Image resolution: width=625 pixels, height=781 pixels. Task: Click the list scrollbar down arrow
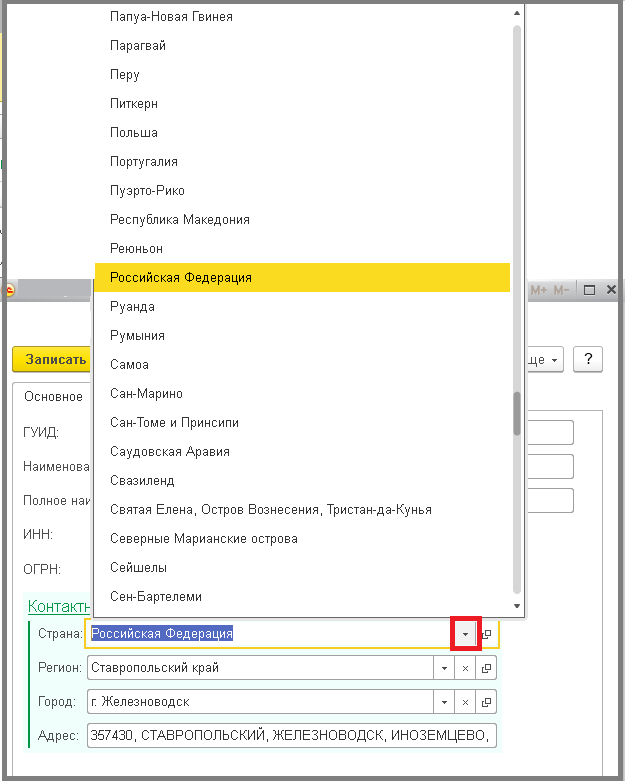517,606
